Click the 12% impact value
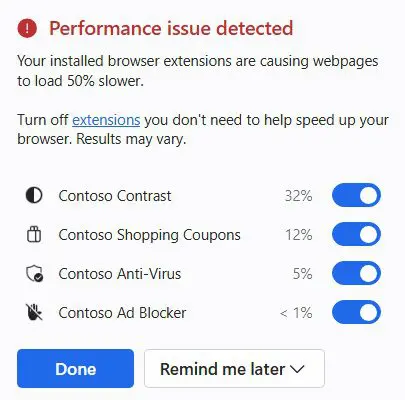405x400 pixels. [x=299, y=235]
